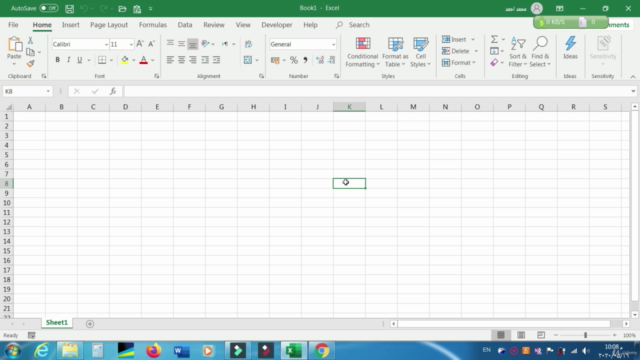Click Font Color red swatch
The image size is (640, 360).
143,60
